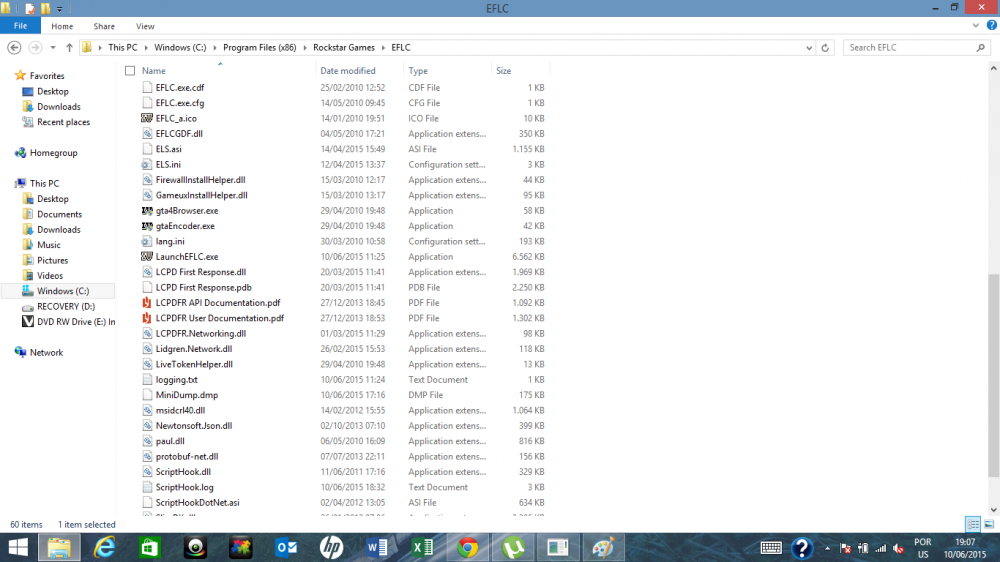Click the Forward navigation arrow
This screenshot has height=562, width=1000.
click(x=35, y=48)
